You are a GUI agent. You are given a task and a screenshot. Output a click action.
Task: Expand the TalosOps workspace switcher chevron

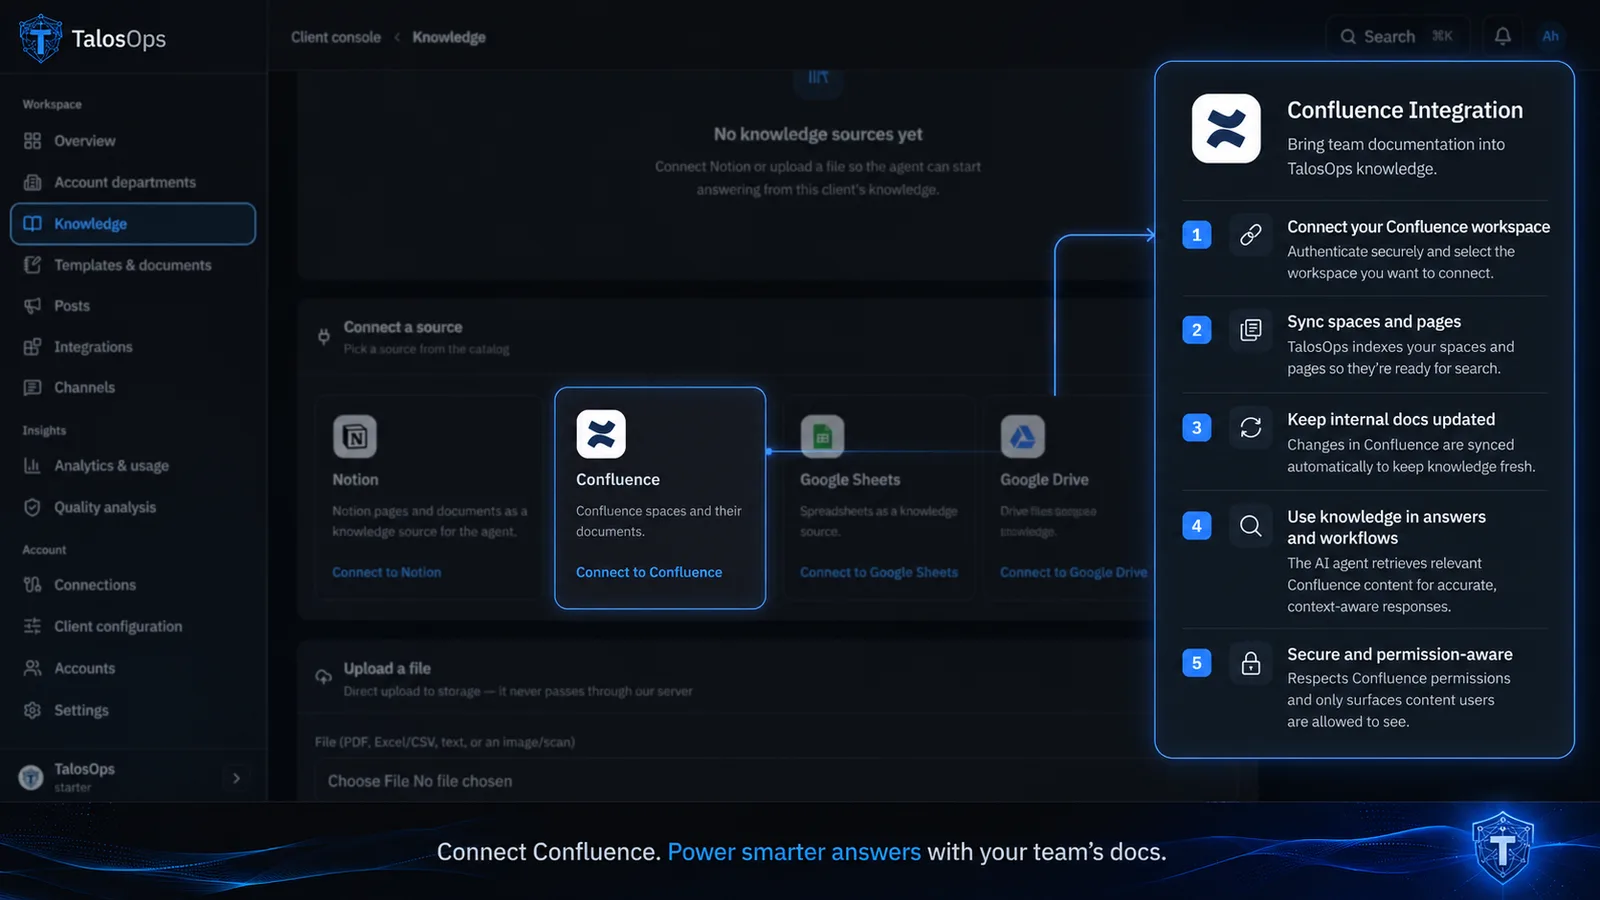[237, 778]
